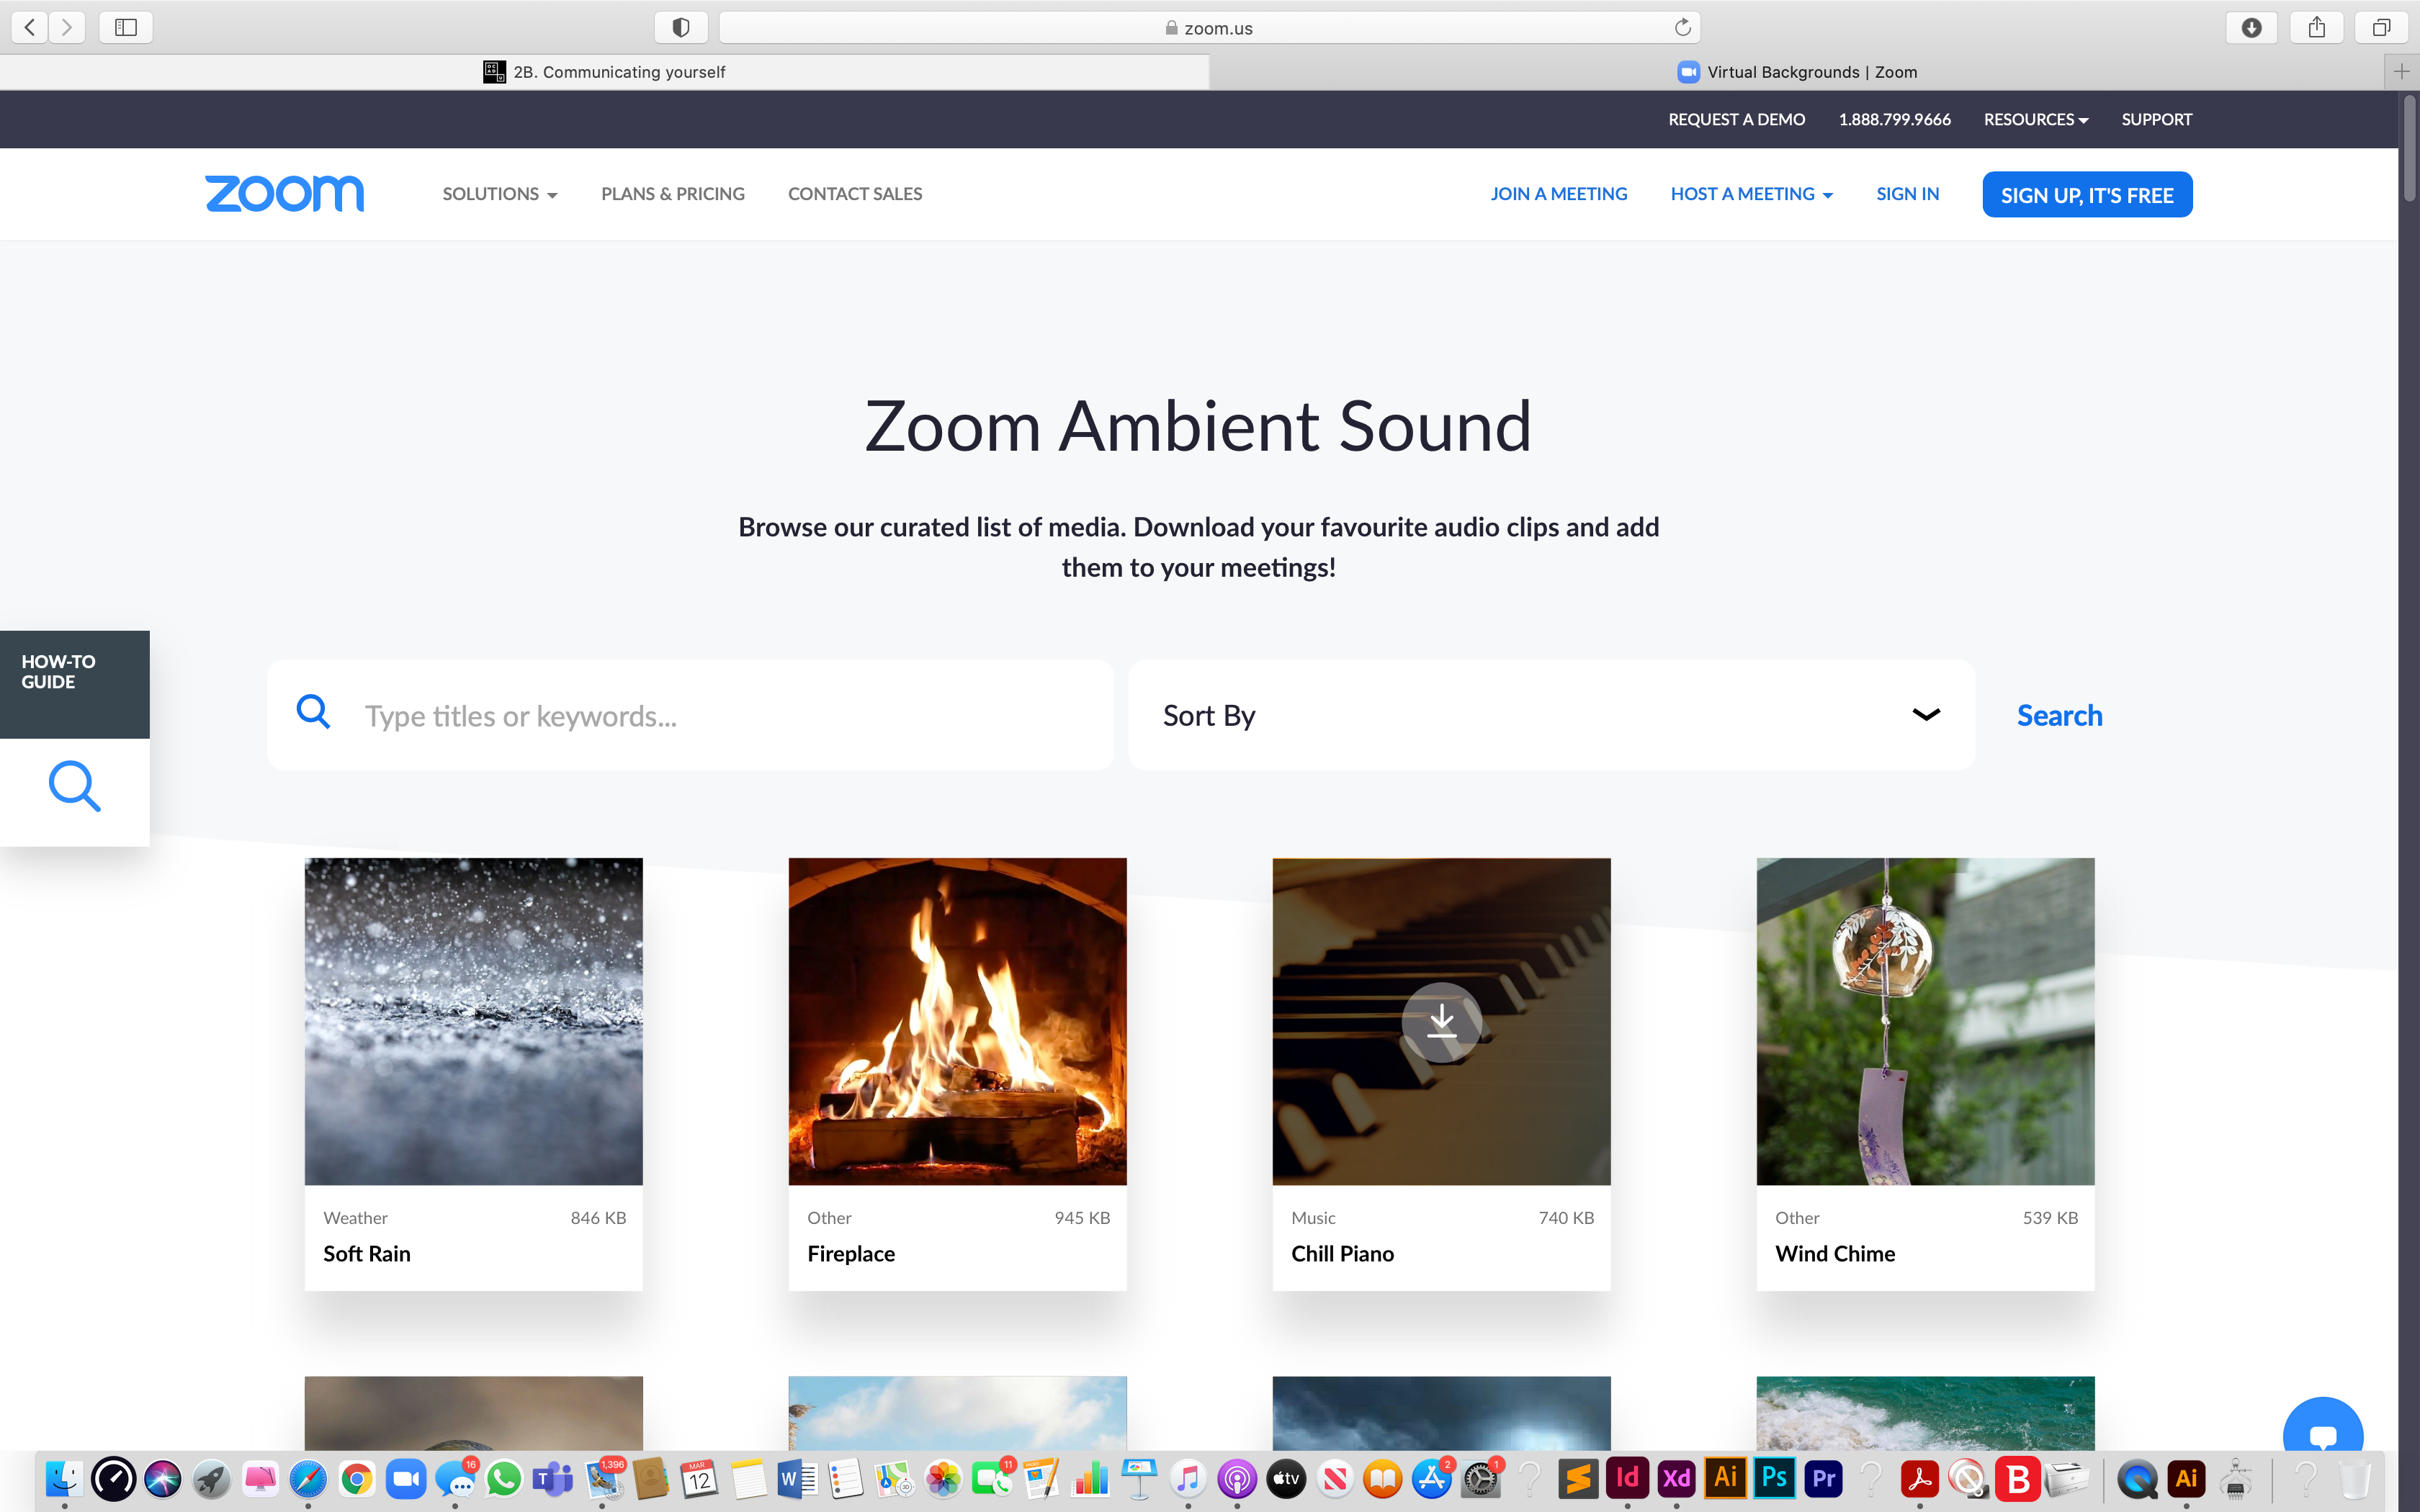Click the Safari sidebar toggle icon
The image size is (2420, 1512).
tap(126, 27)
